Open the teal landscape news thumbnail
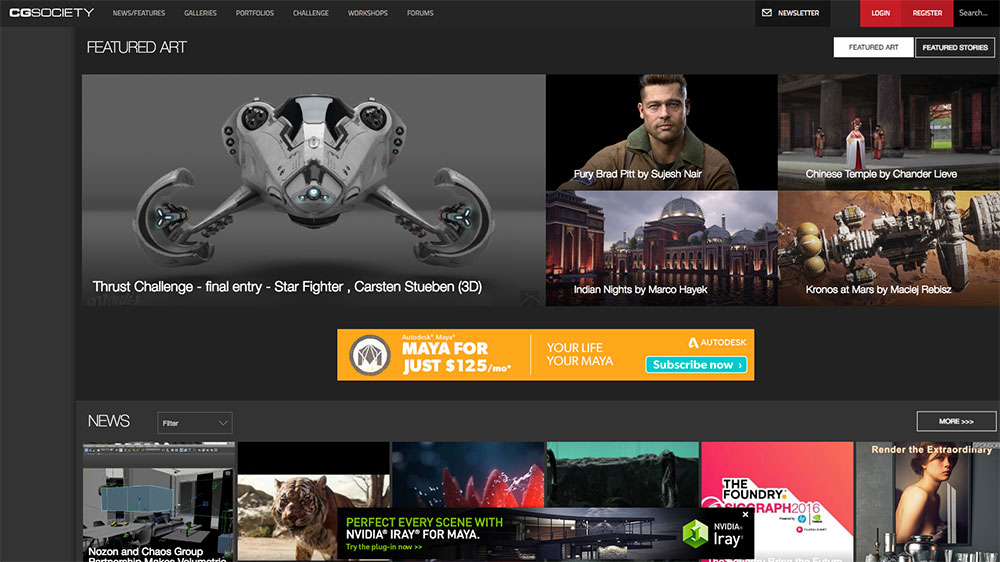The width and height of the screenshot is (1000, 562). pyautogui.click(x=622, y=474)
